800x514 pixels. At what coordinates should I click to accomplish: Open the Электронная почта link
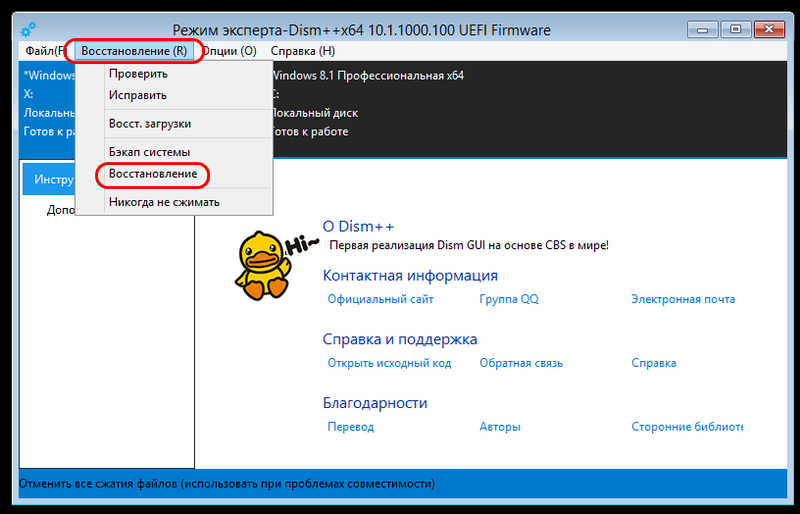click(x=683, y=299)
